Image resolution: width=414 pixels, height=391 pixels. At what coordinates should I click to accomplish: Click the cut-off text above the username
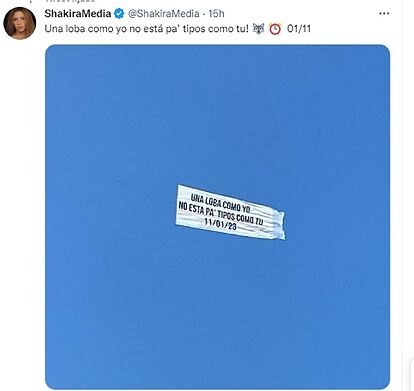[x=70, y=1]
